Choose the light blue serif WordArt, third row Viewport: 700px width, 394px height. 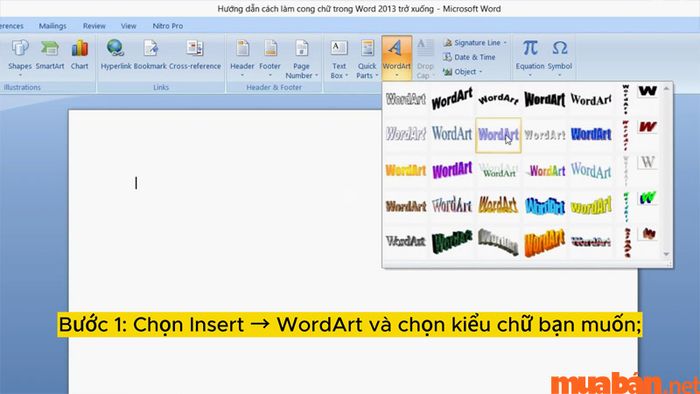coord(591,170)
